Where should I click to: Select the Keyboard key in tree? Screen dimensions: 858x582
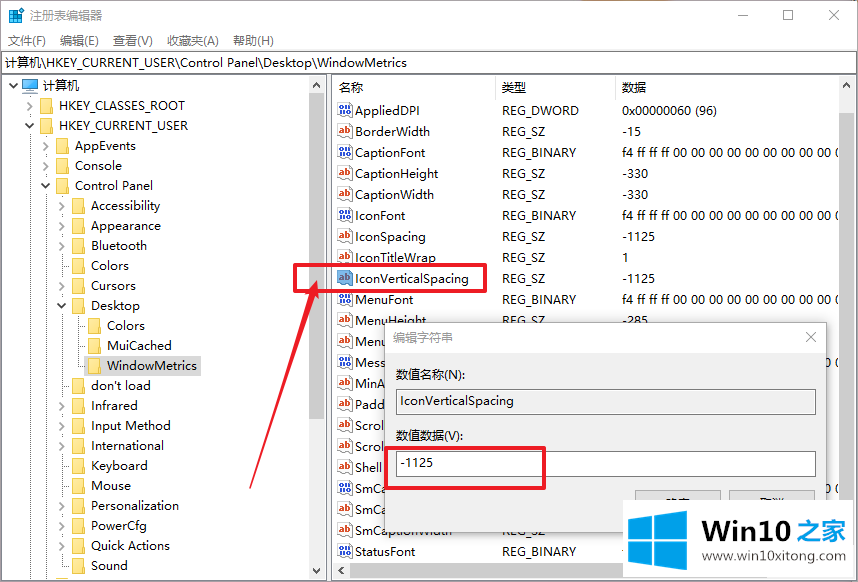(119, 466)
